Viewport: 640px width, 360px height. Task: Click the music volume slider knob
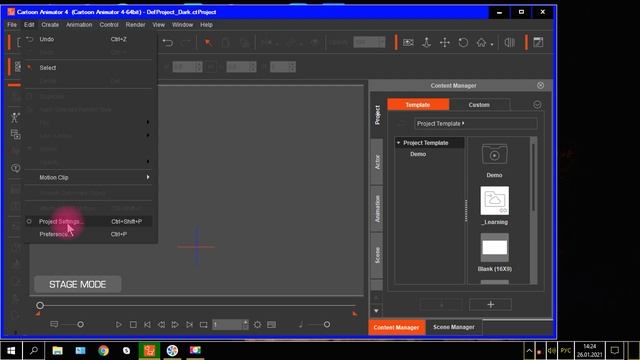pos(327,324)
